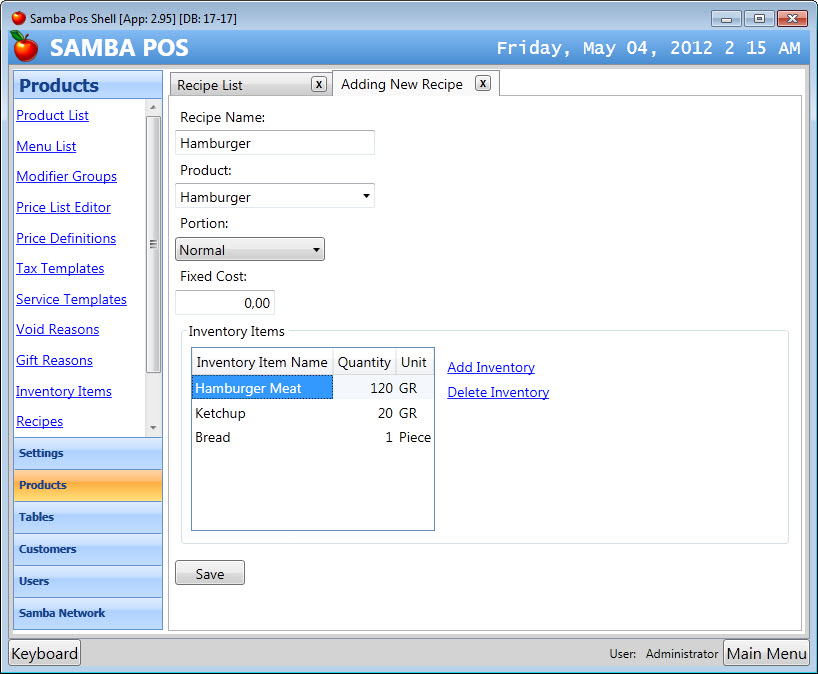
Task: Select the Bread inventory row
Action: pos(312,437)
